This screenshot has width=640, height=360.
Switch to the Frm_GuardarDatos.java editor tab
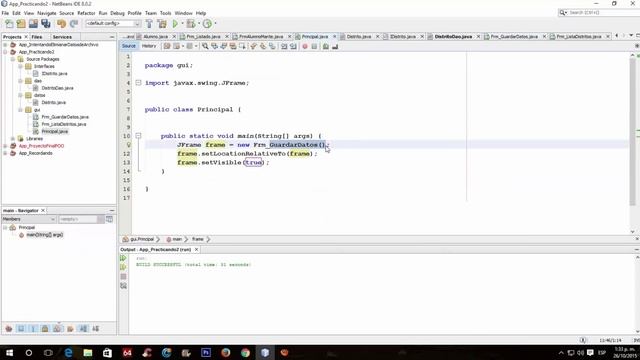point(514,37)
